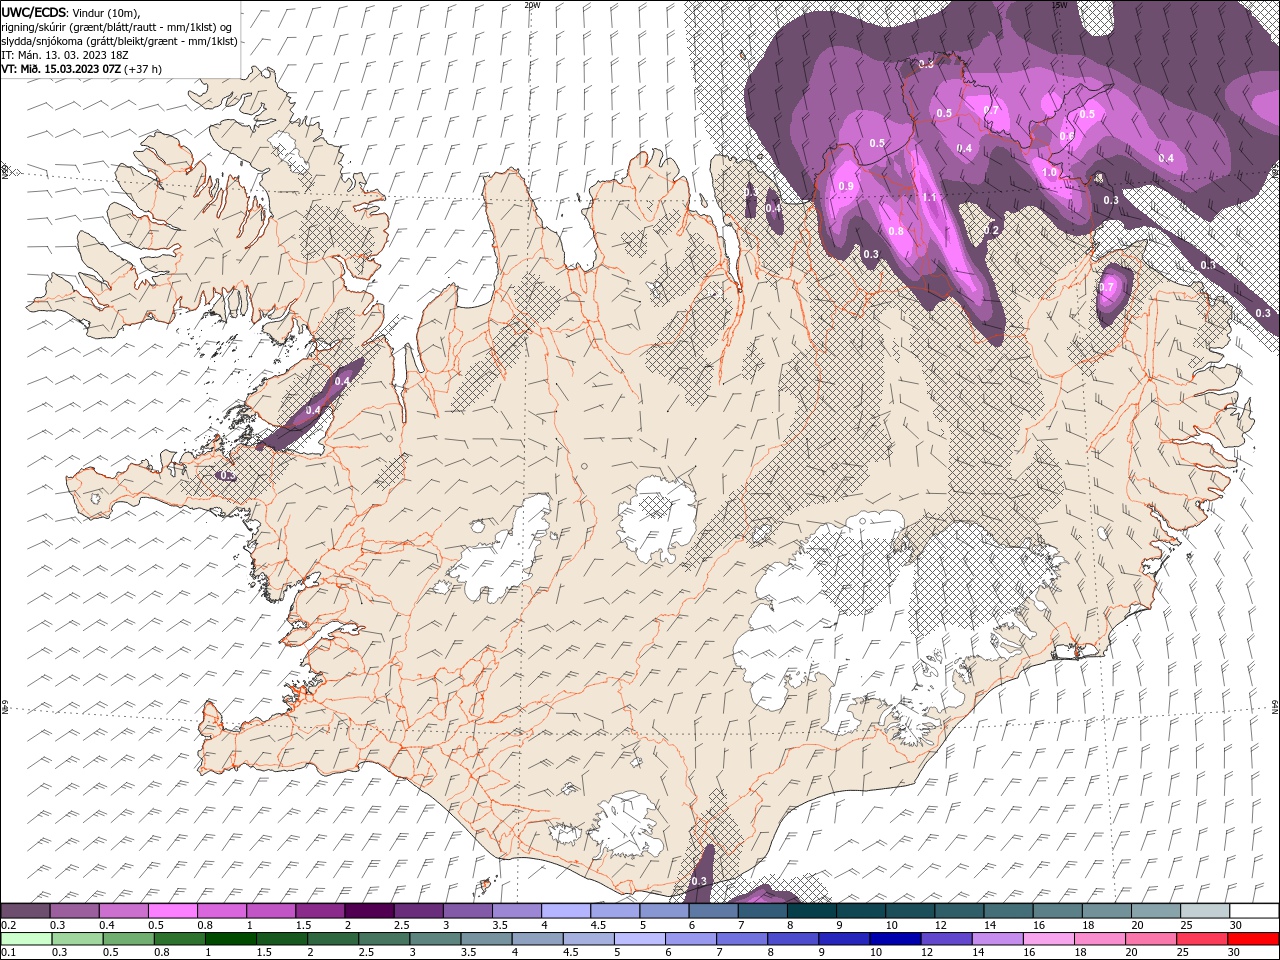Pick the bright red swatch labeled 30
Viewport: 1280px width, 960px height.
(x=1253, y=938)
